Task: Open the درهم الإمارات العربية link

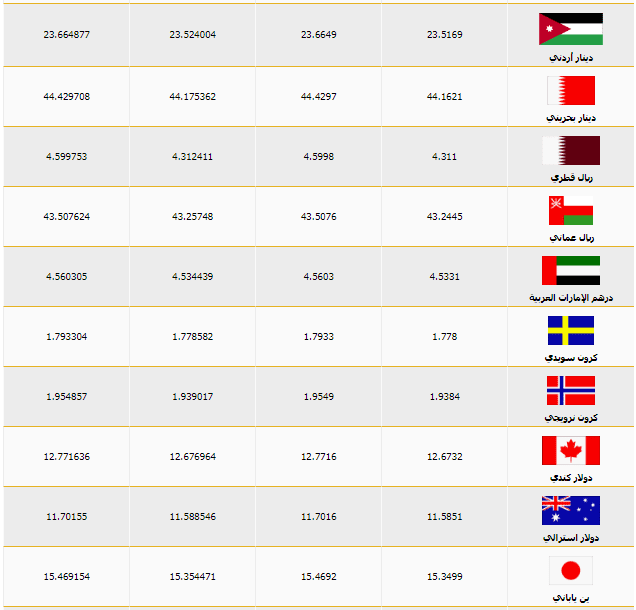Action: 571,298
